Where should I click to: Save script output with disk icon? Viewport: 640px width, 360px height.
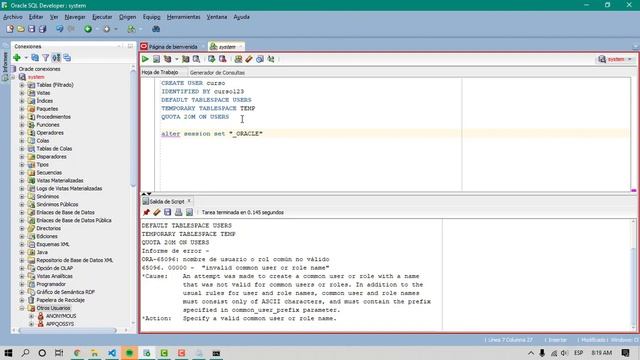(x=167, y=212)
